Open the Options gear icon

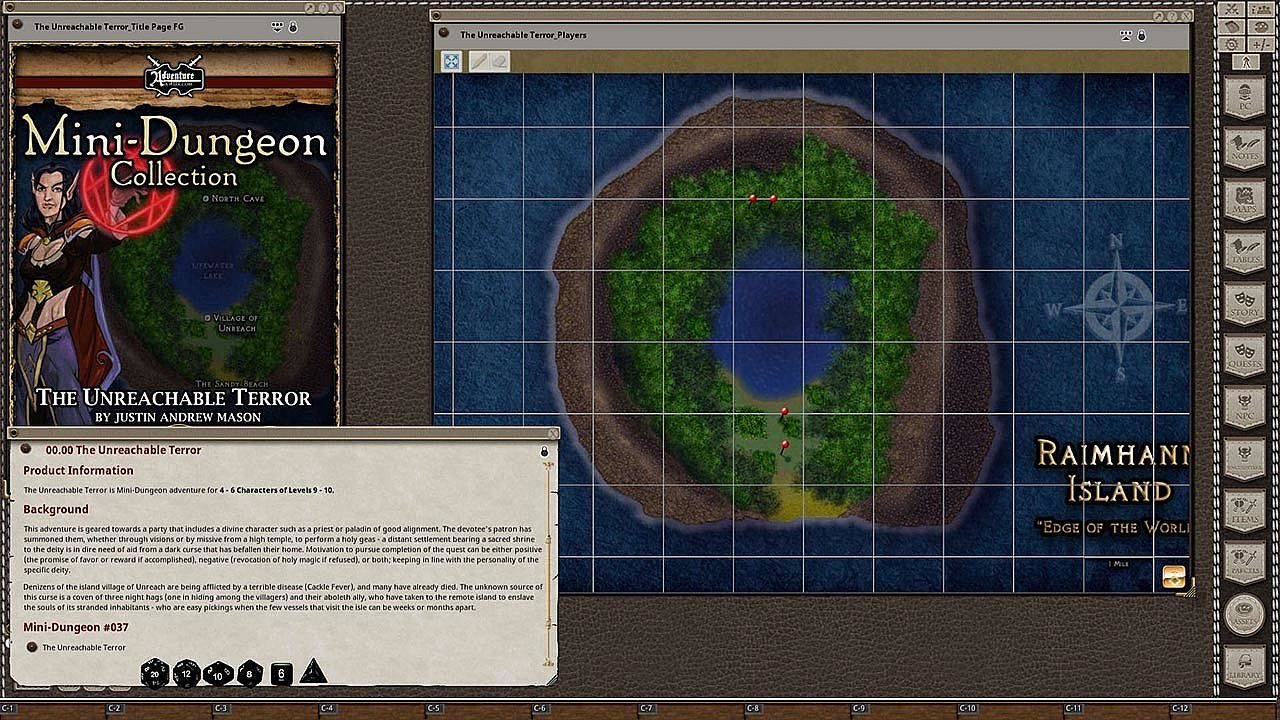pyautogui.click(x=1231, y=44)
